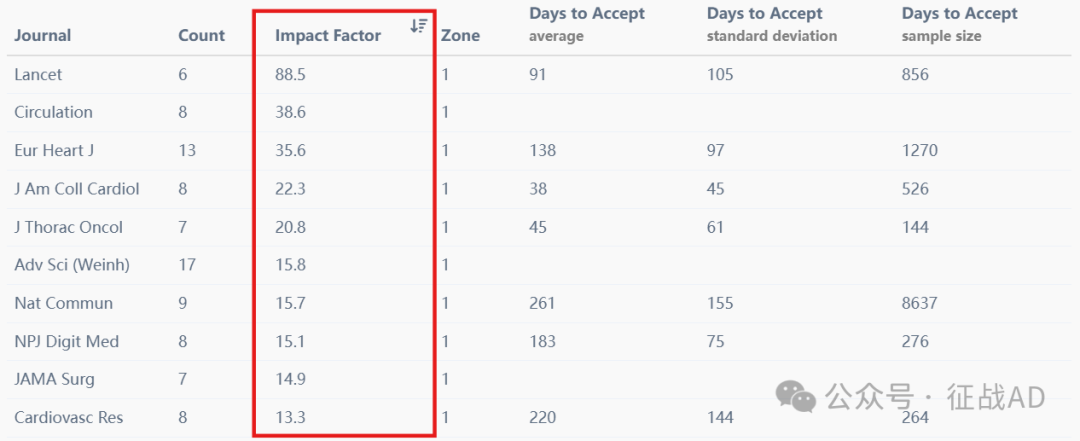Select Adv Sci (Weinh) journal entry
1080x441 pixels.
coord(72,265)
